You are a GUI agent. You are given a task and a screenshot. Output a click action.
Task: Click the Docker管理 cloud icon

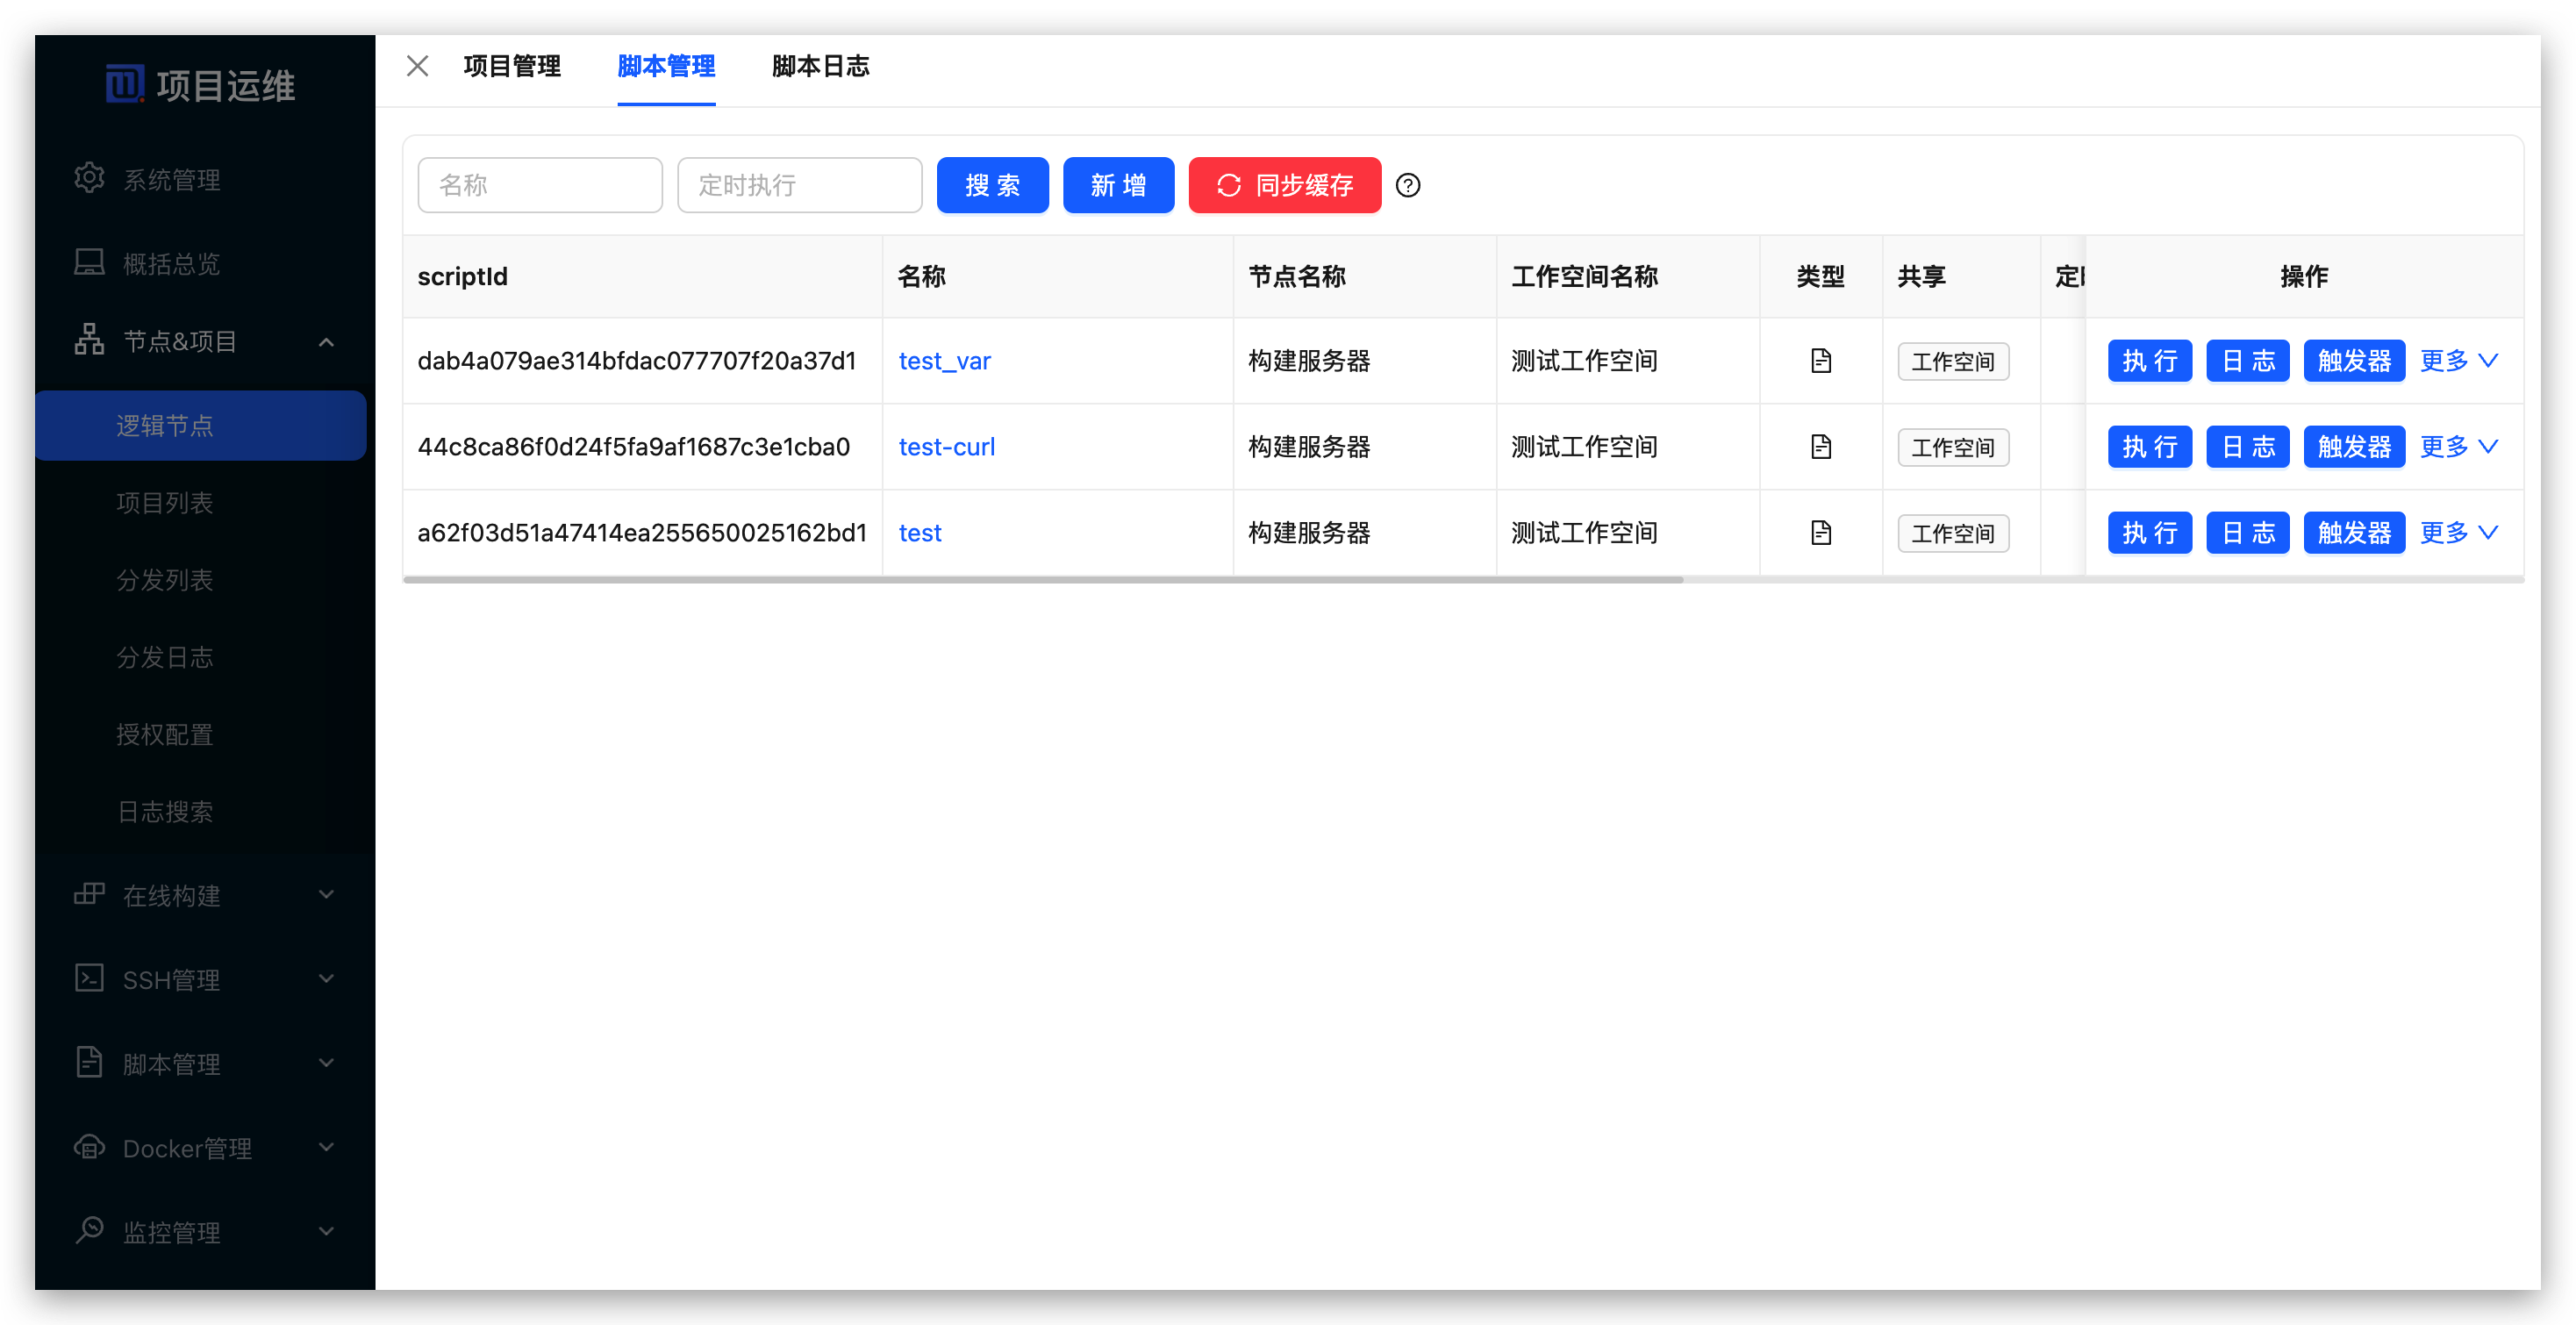(89, 1147)
